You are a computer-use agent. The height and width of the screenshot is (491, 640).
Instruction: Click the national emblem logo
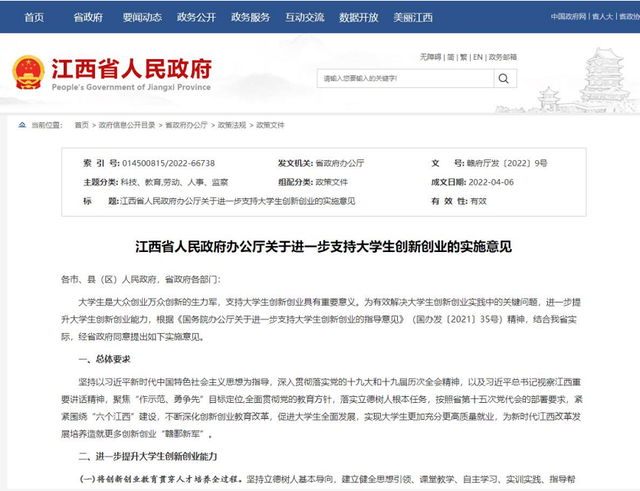28,72
